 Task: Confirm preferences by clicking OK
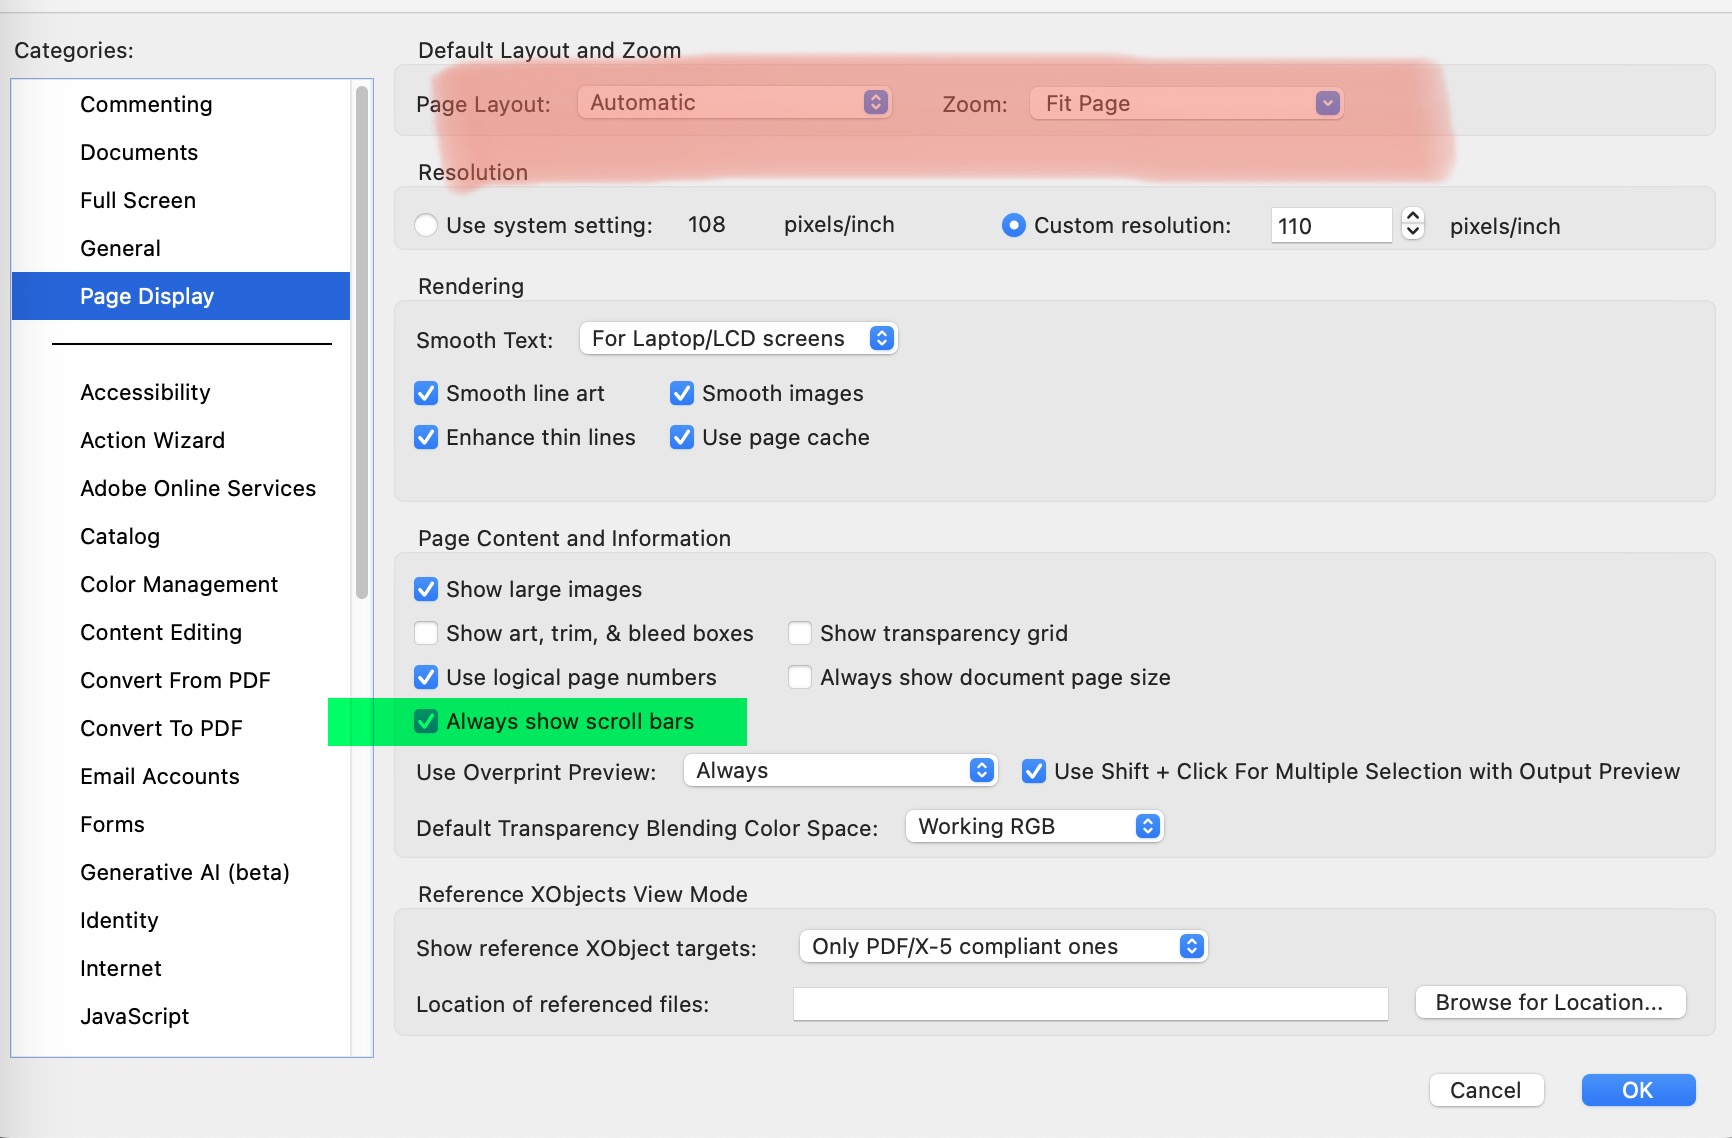[1638, 1090]
